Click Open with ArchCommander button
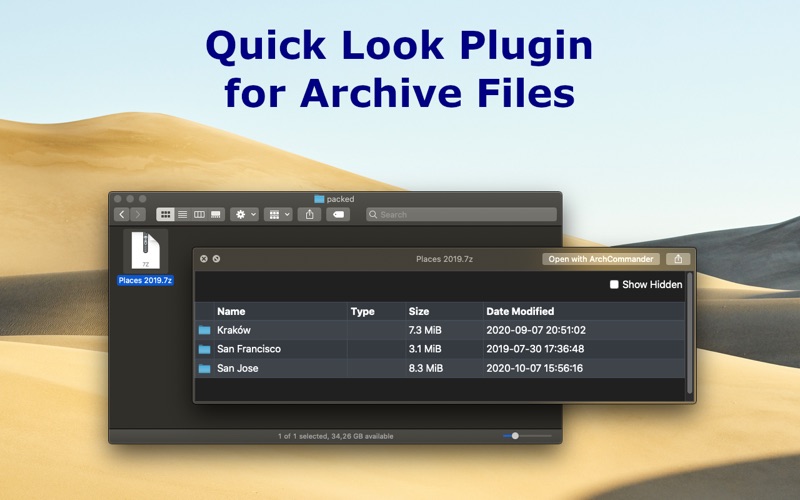The width and height of the screenshot is (800, 500). coord(601,259)
